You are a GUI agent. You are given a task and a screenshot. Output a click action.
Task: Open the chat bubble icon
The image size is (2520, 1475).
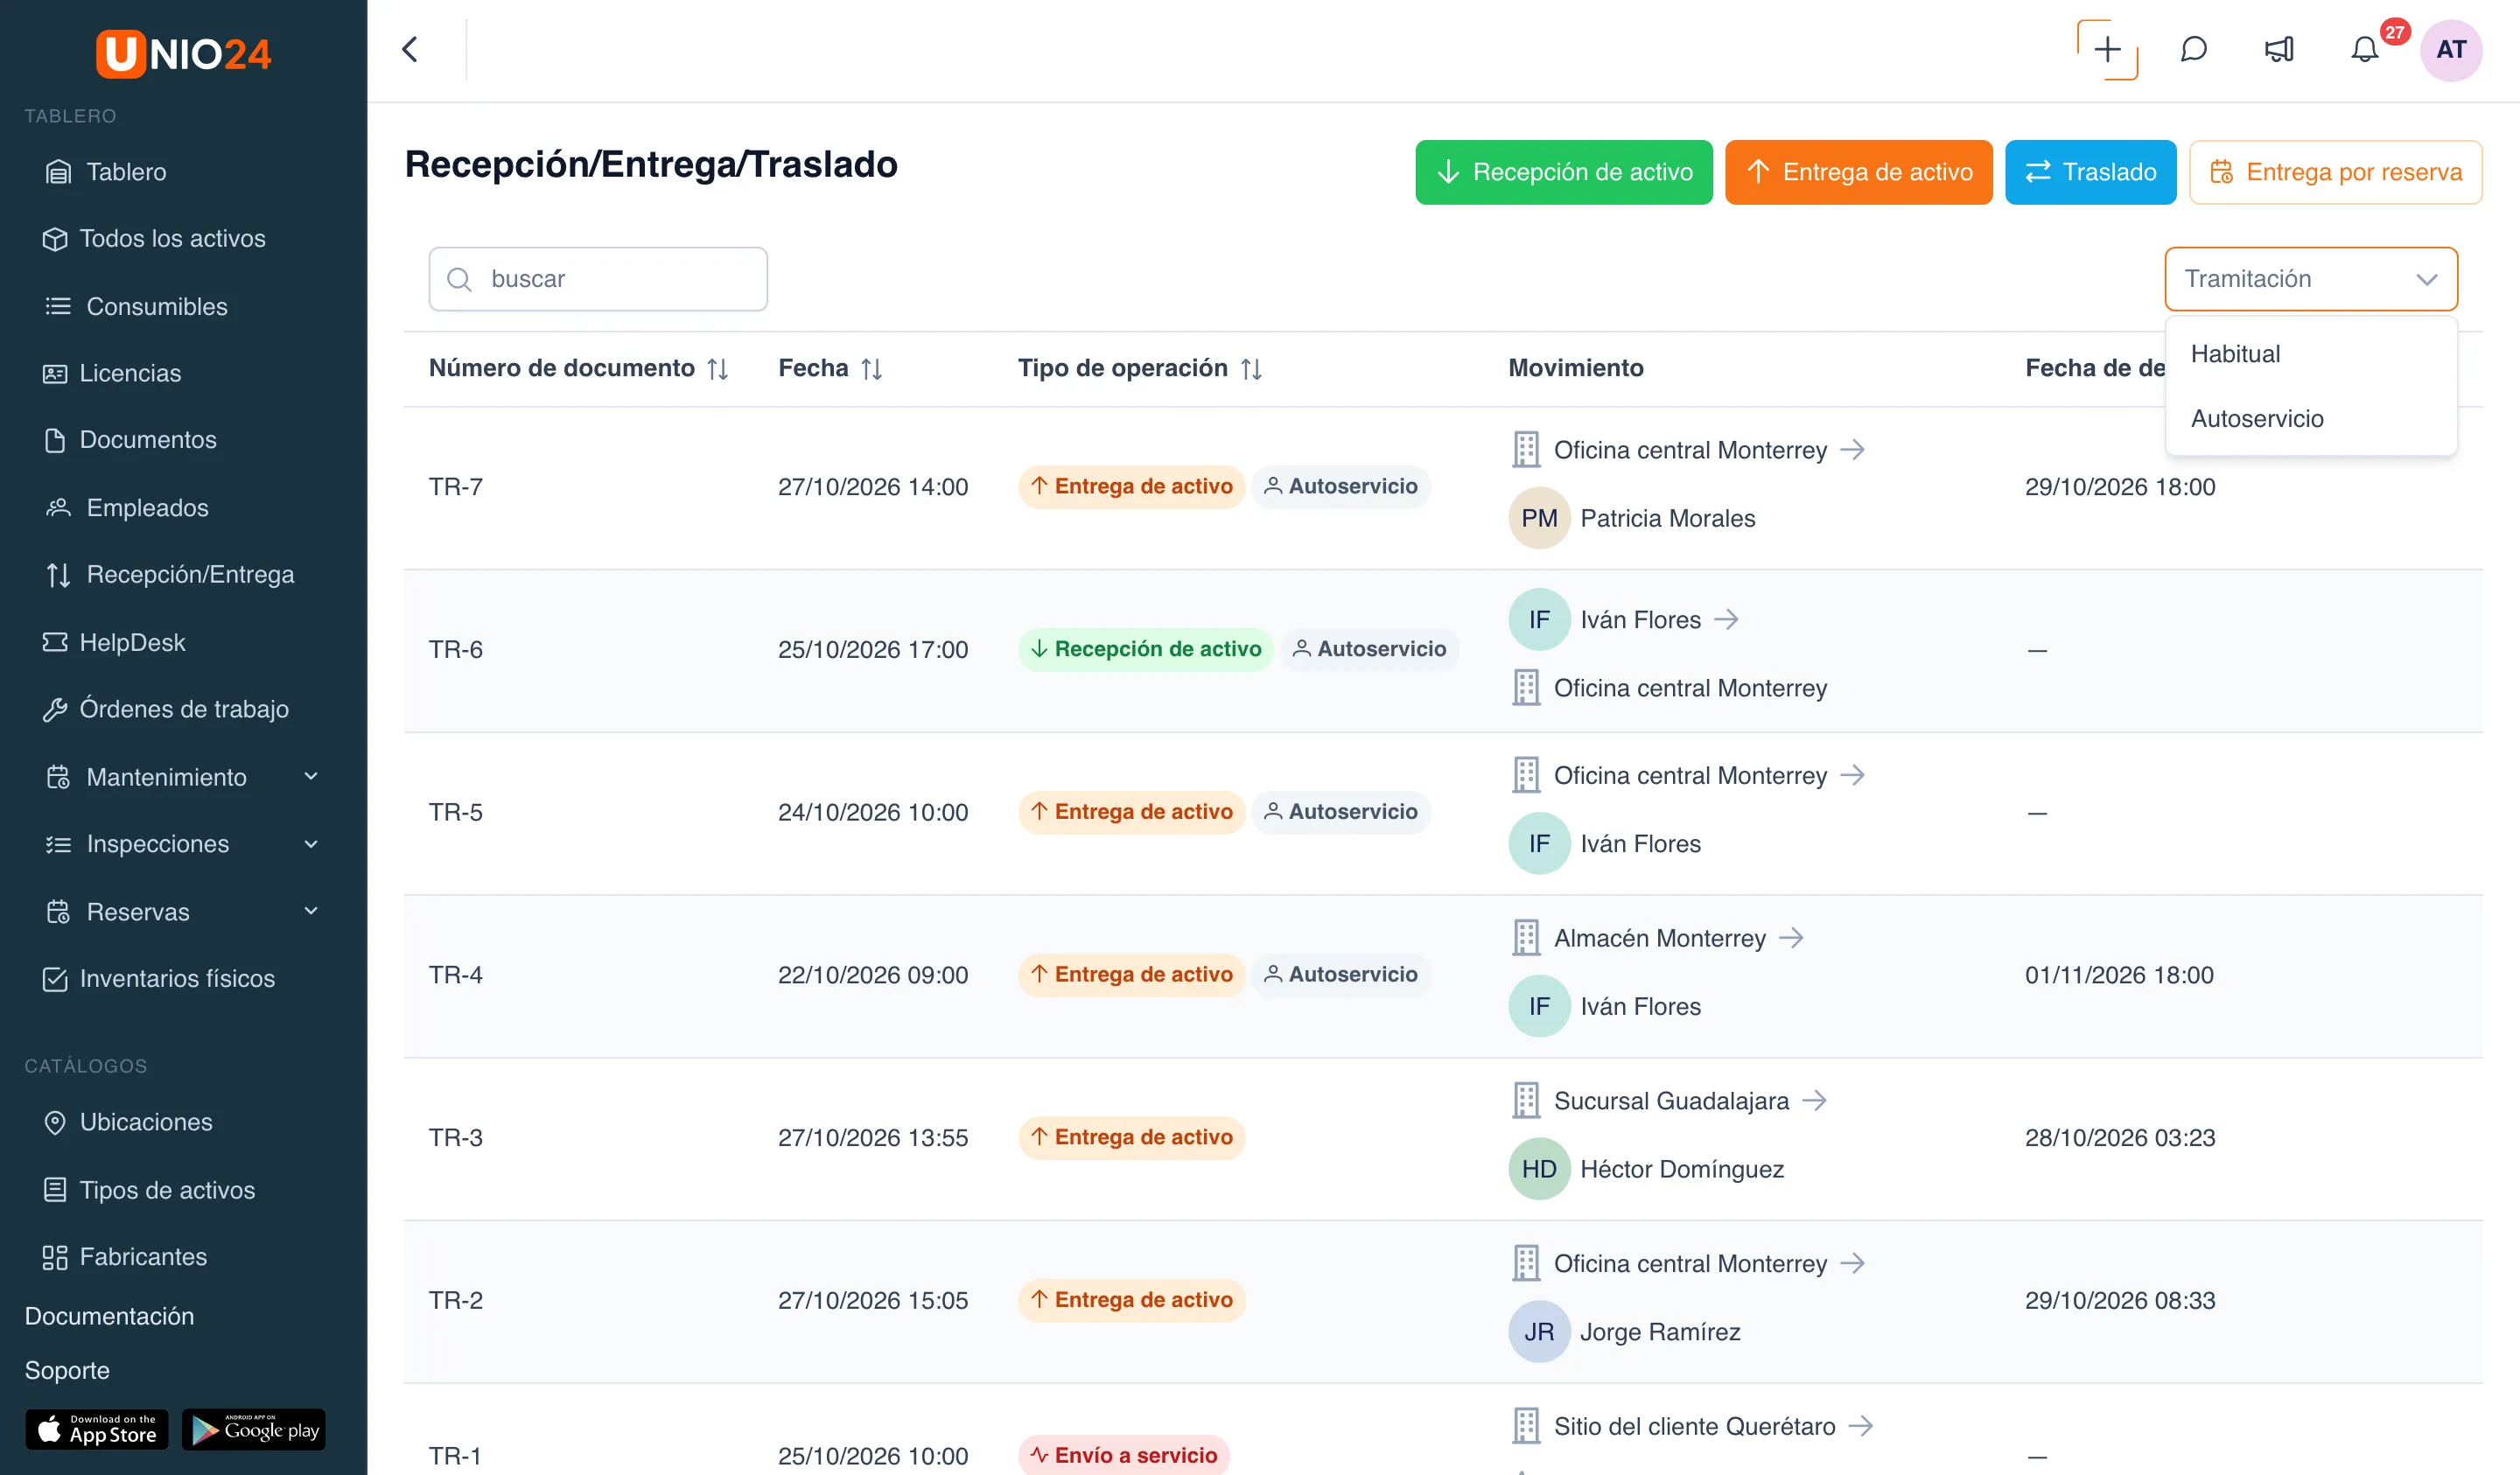coord(2193,50)
